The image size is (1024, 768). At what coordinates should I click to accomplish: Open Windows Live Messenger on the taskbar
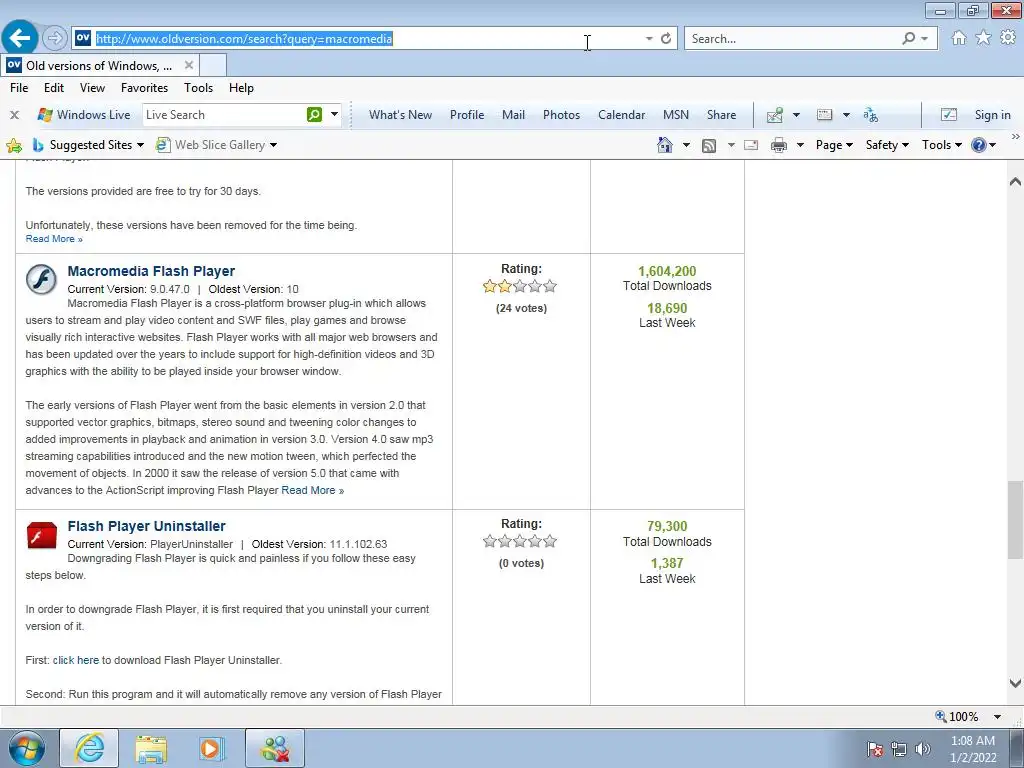(275, 748)
